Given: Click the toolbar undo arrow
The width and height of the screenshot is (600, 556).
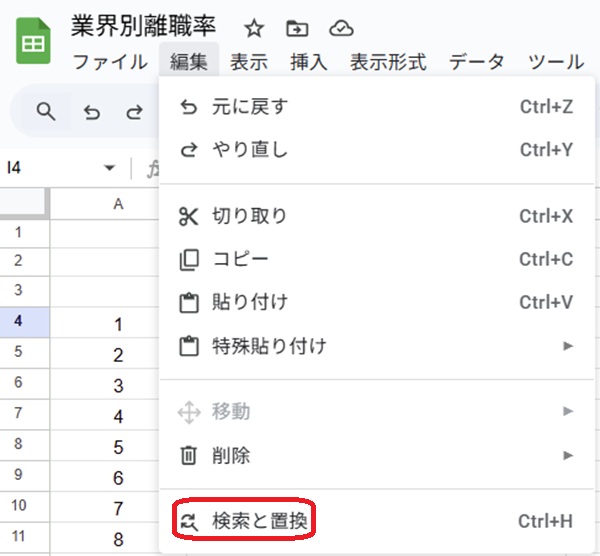Looking at the screenshot, I should (x=92, y=113).
